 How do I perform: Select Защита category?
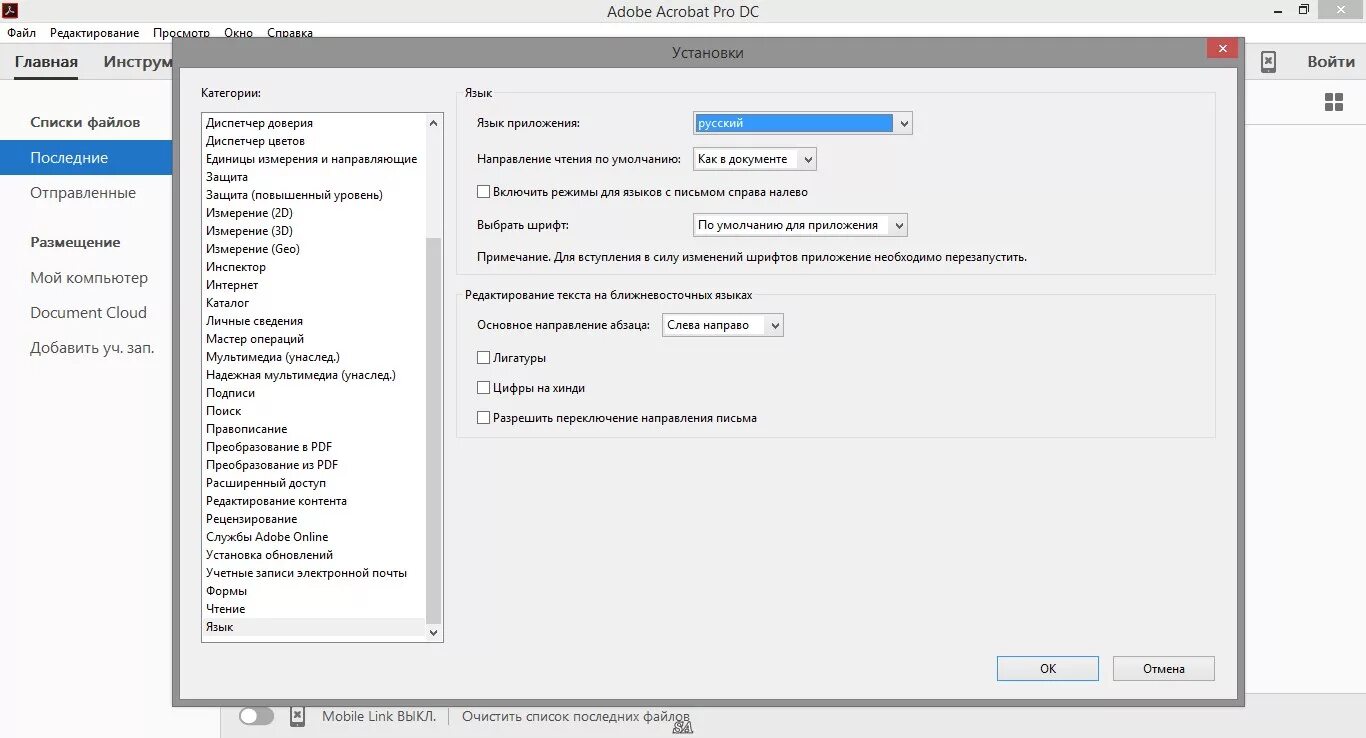click(x=313, y=177)
